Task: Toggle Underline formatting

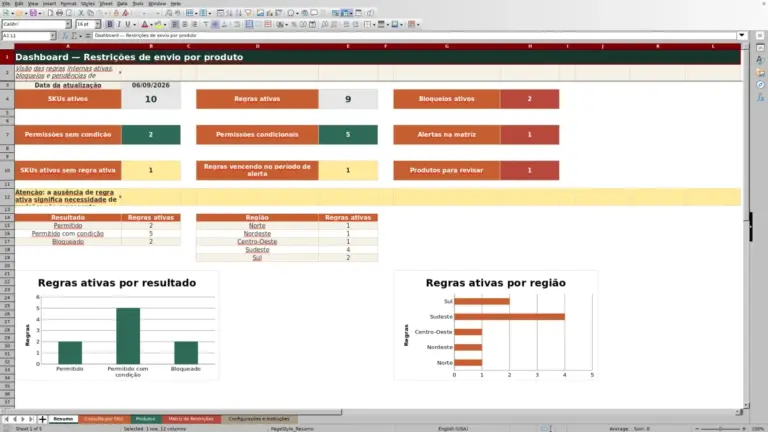Action: pyautogui.click(x=128, y=24)
